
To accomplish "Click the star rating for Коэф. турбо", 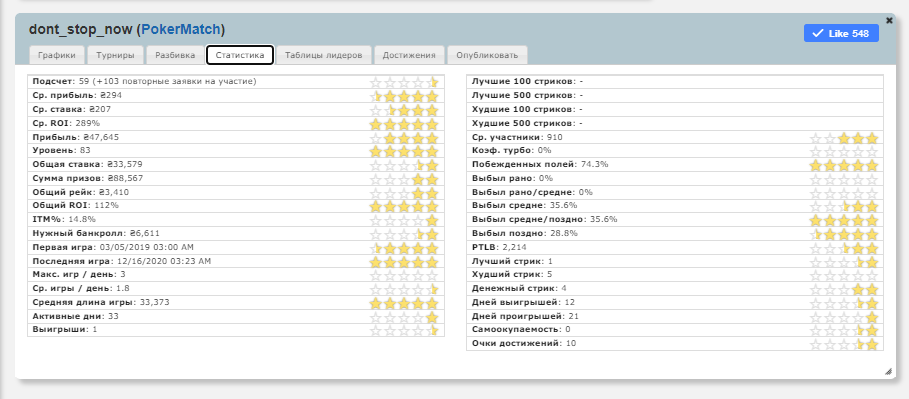I will tap(844, 151).
